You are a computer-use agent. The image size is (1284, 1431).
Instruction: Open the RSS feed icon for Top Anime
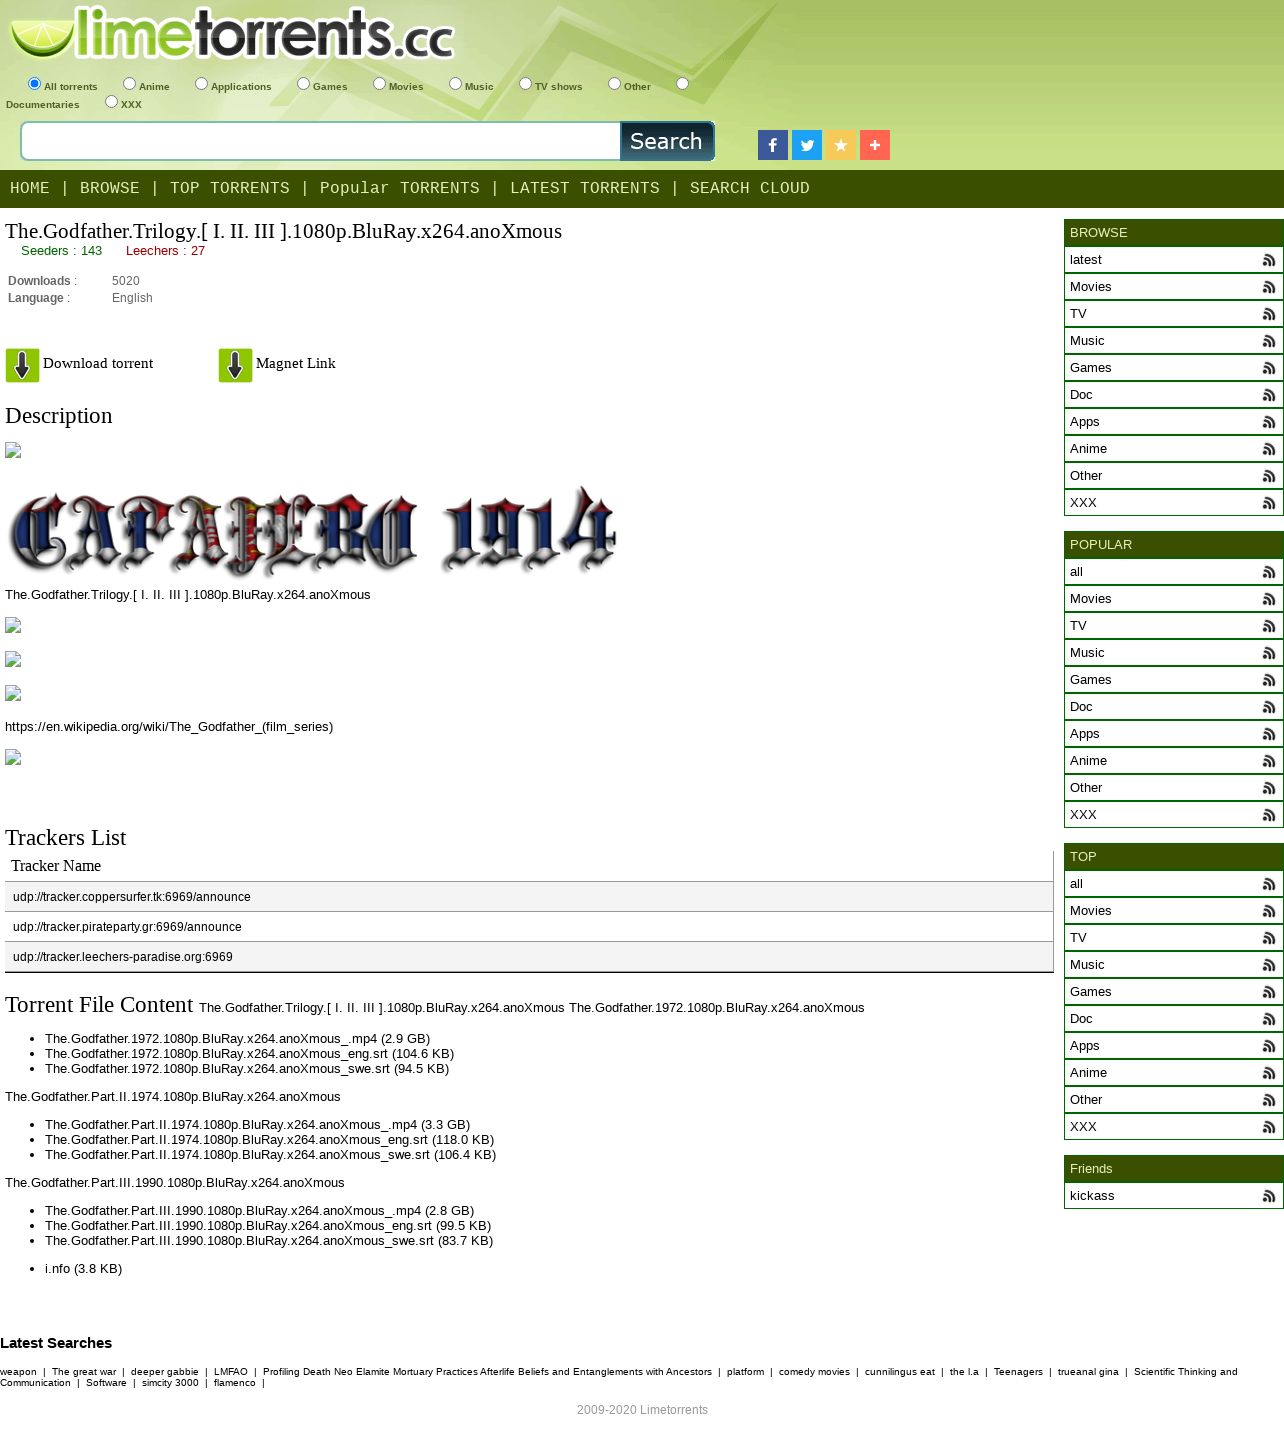(1269, 1073)
